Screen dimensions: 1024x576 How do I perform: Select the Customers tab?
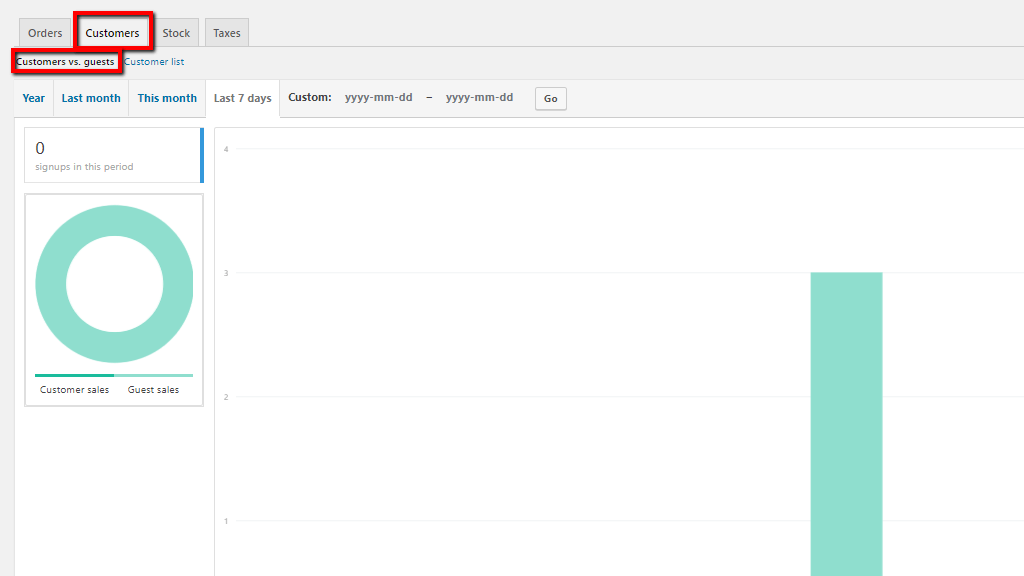(x=112, y=33)
